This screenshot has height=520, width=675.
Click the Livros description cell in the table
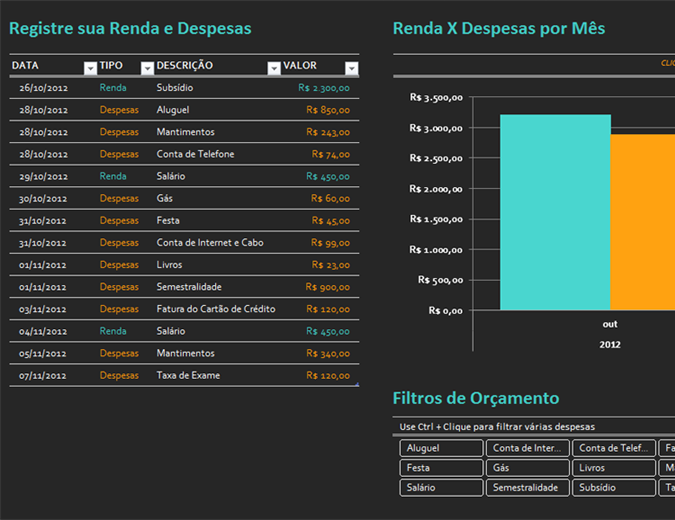169,265
